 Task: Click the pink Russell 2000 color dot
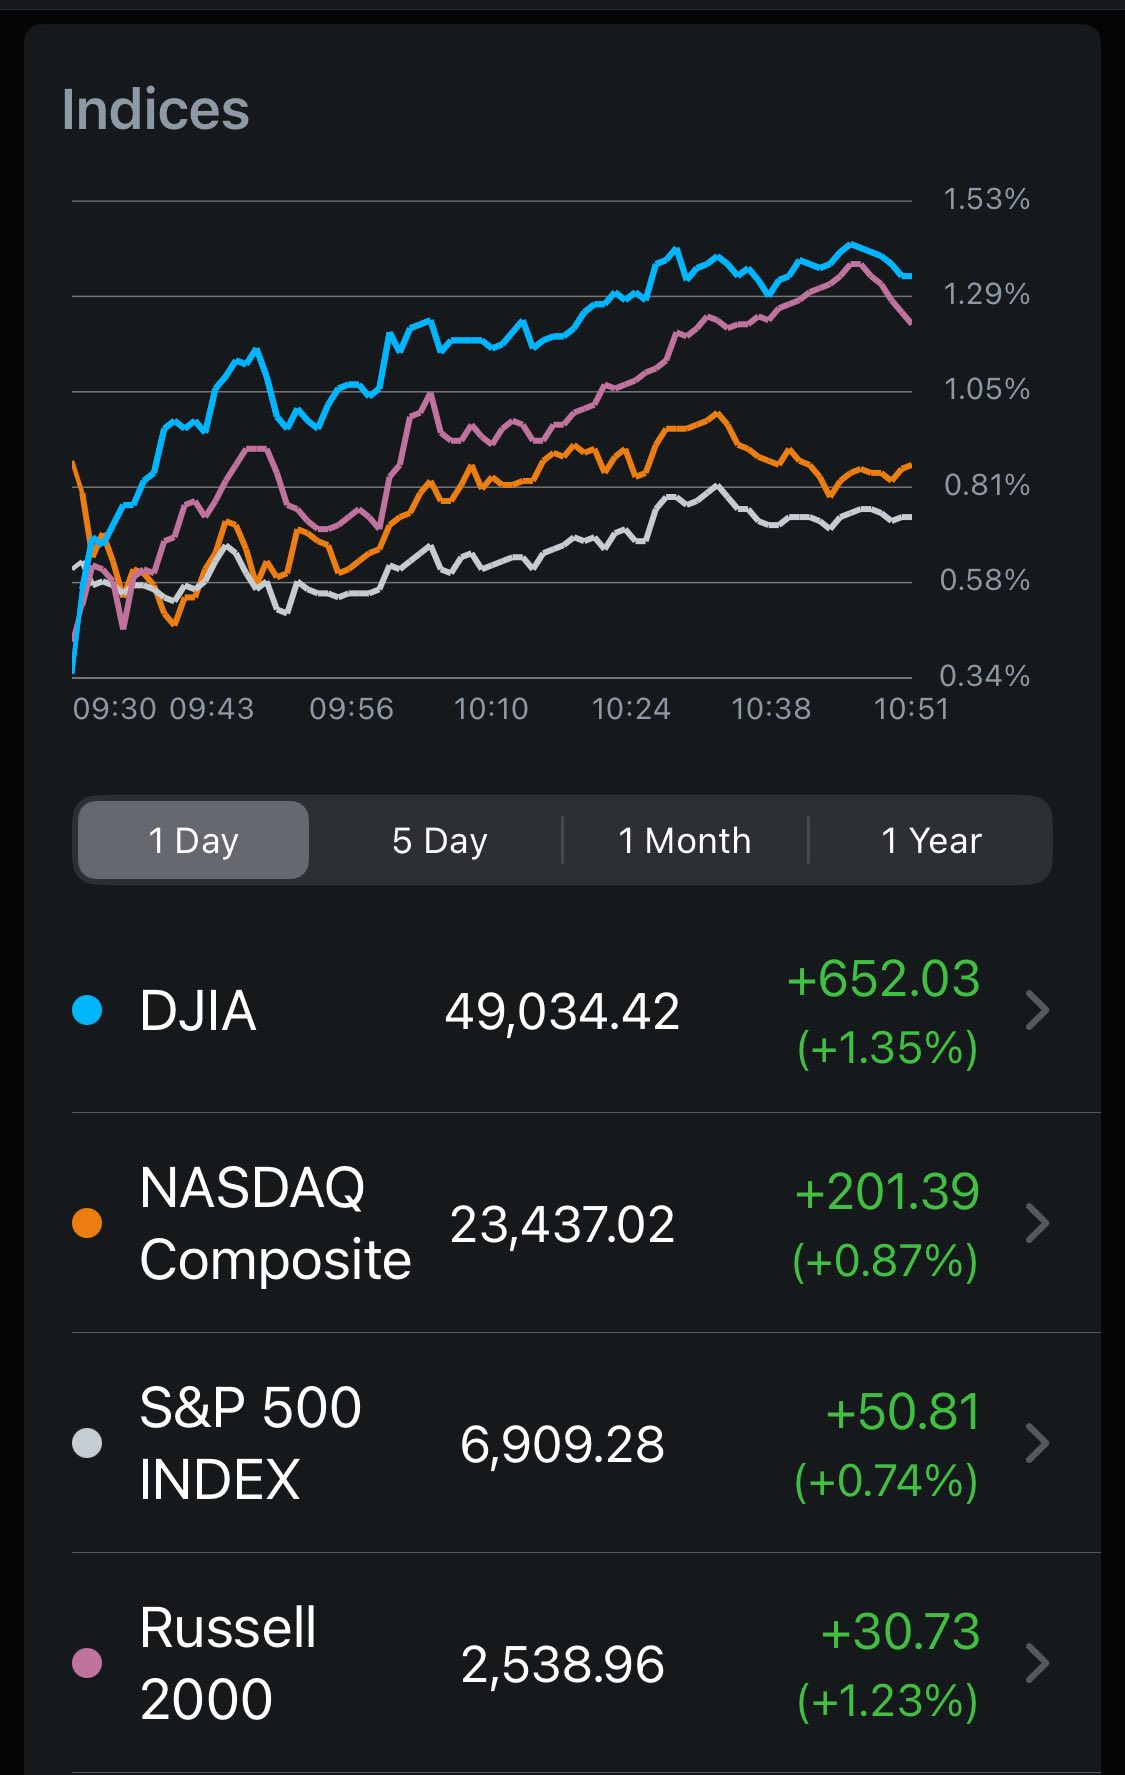click(87, 1663)
